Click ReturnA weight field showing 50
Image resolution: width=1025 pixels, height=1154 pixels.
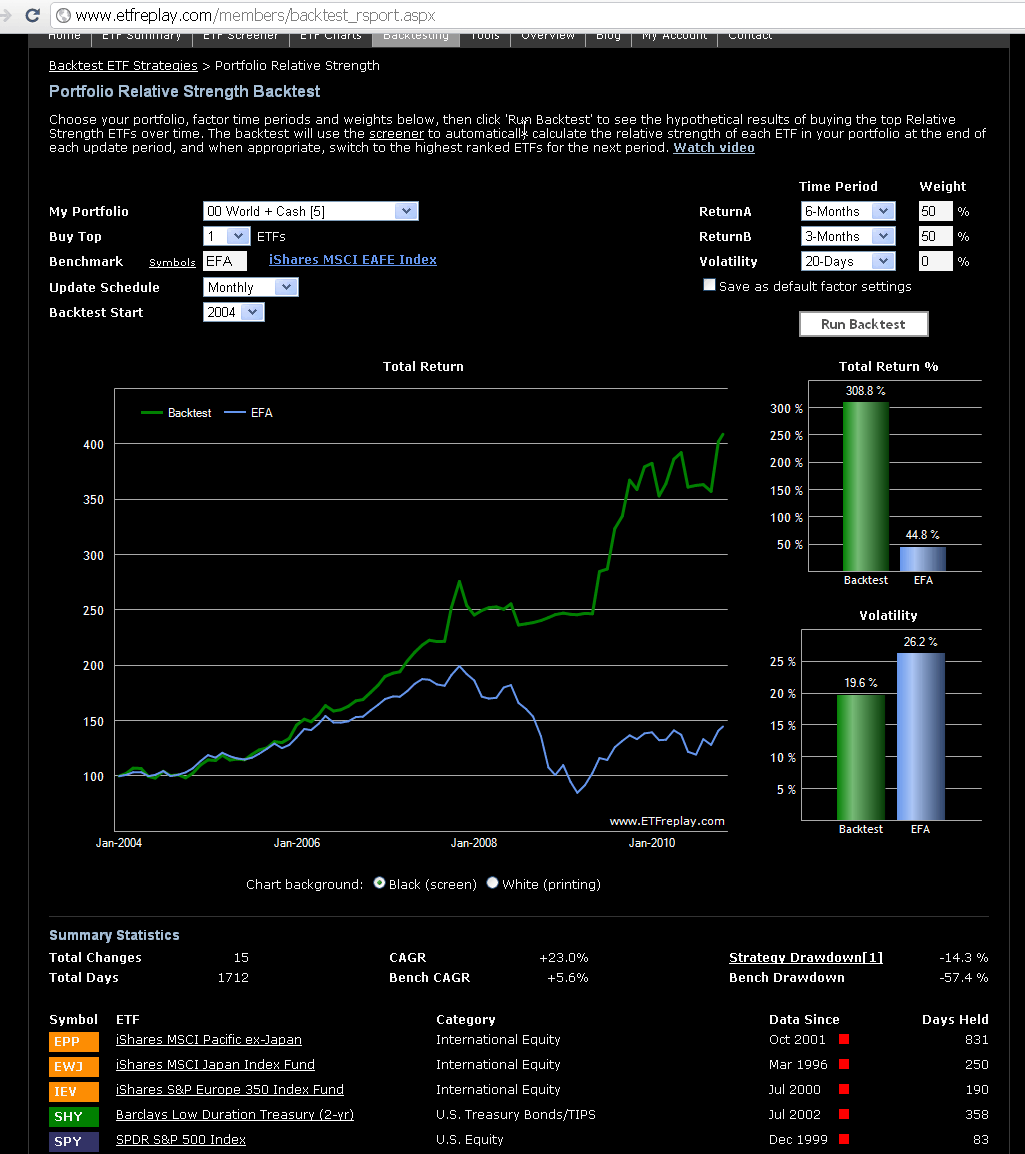pos(935,211)
